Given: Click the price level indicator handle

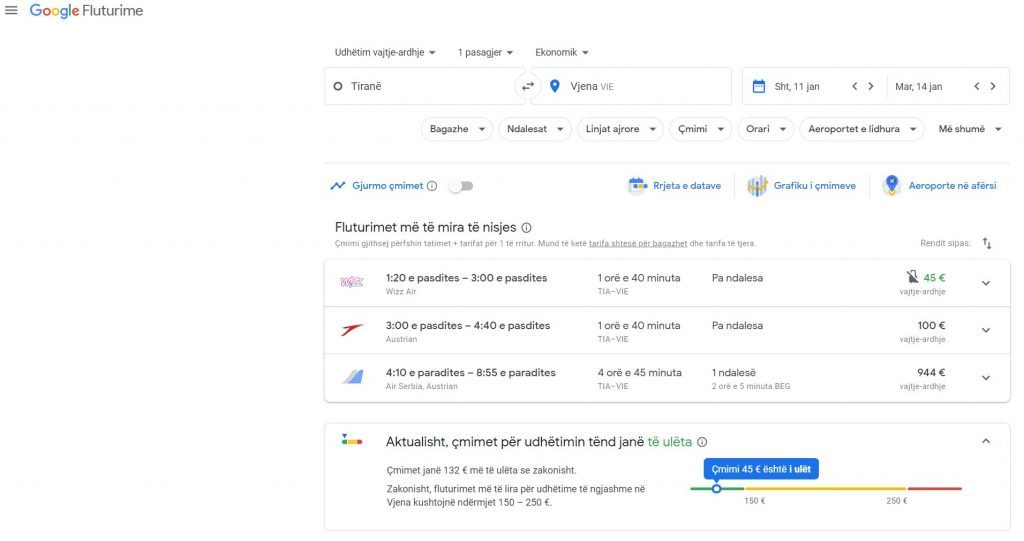Looking at the screenshot, I should [716, 488].
